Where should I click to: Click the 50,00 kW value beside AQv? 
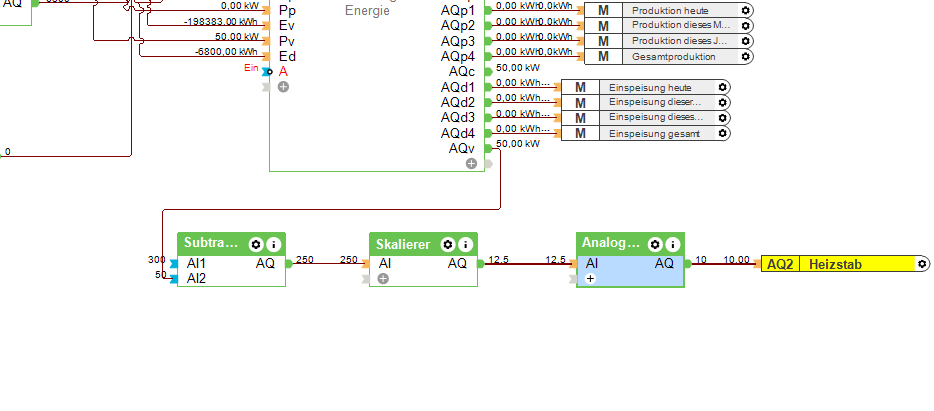tap(518, 144)
